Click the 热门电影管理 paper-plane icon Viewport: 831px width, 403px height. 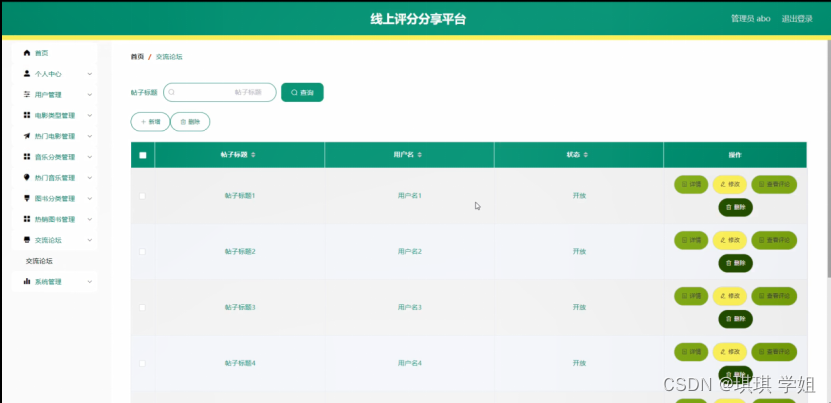pos(27,136)
